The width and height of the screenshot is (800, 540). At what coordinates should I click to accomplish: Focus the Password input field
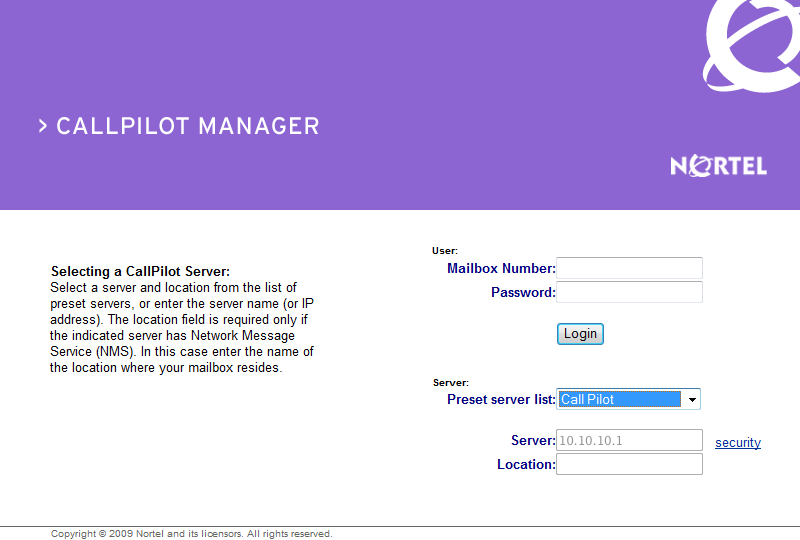click(x=629, y=292)
